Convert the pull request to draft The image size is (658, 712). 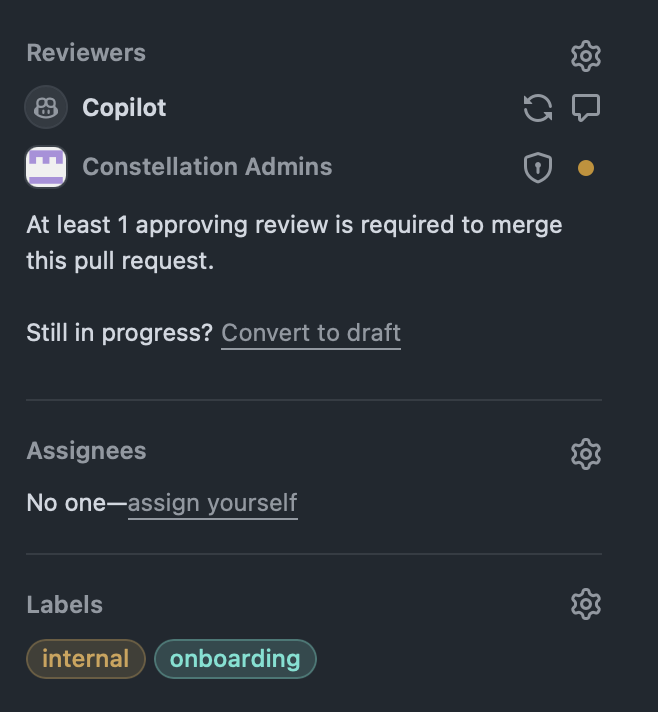311,333
